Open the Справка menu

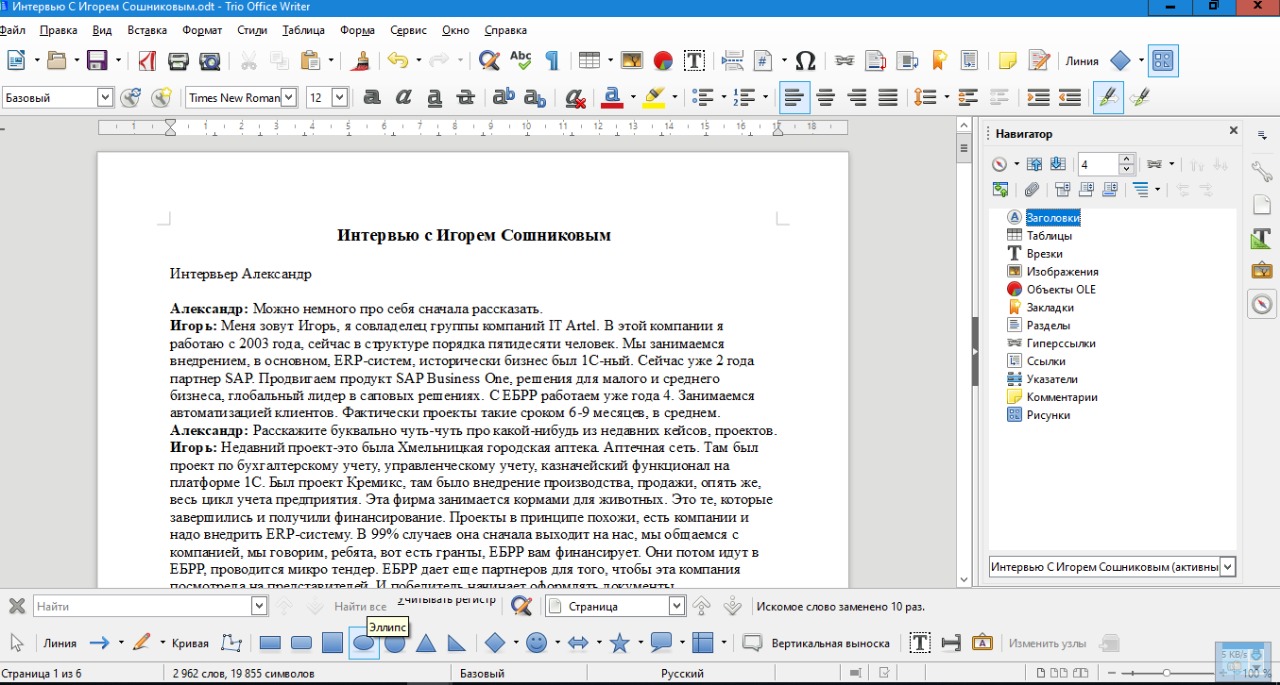click(505, 30)
